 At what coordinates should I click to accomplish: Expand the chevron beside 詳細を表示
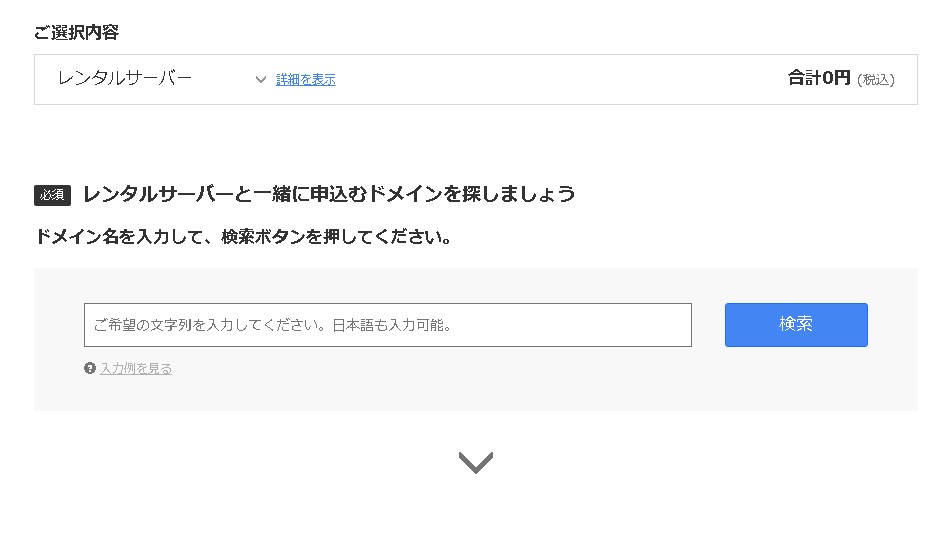point(261,80)
